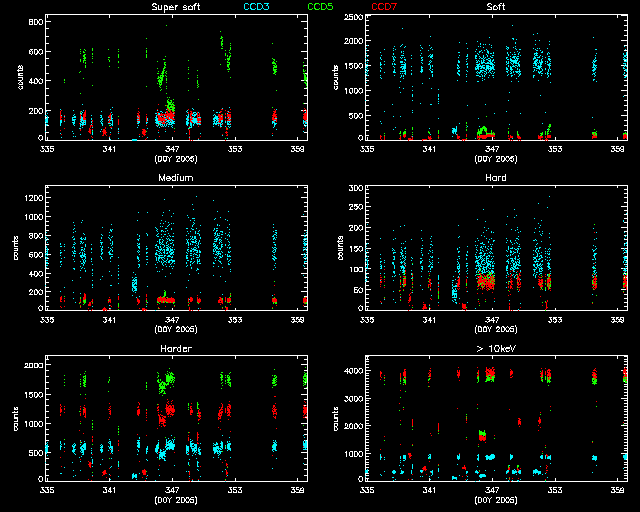Click the 'Hard' panel title

tap(494, 178)
